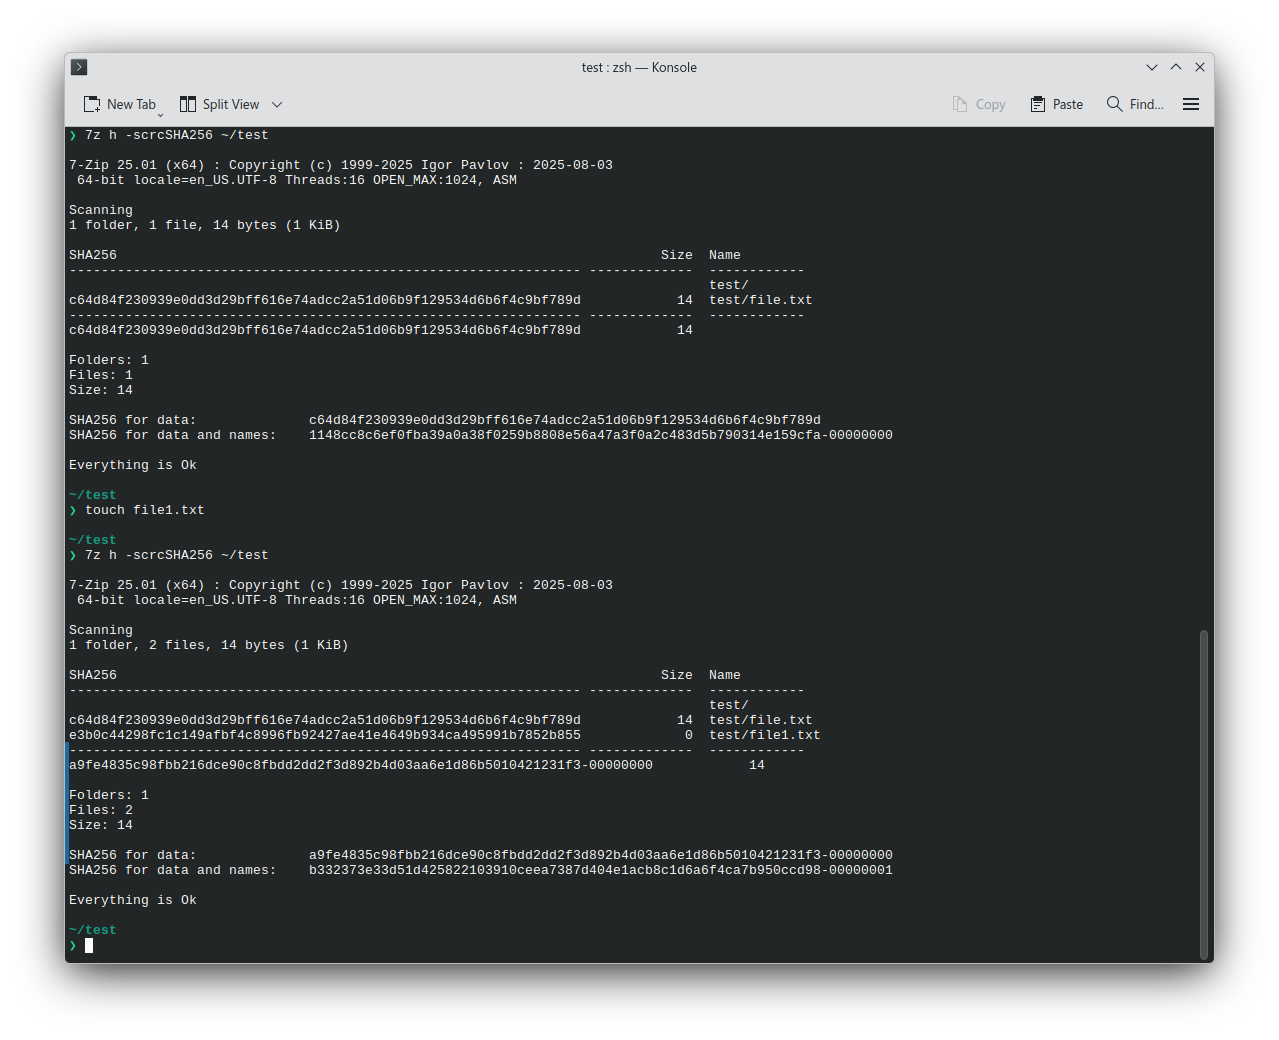Expand the Split View dropdown arrow
Viewport: 1279px width, 1040px height.
point(277,104)
